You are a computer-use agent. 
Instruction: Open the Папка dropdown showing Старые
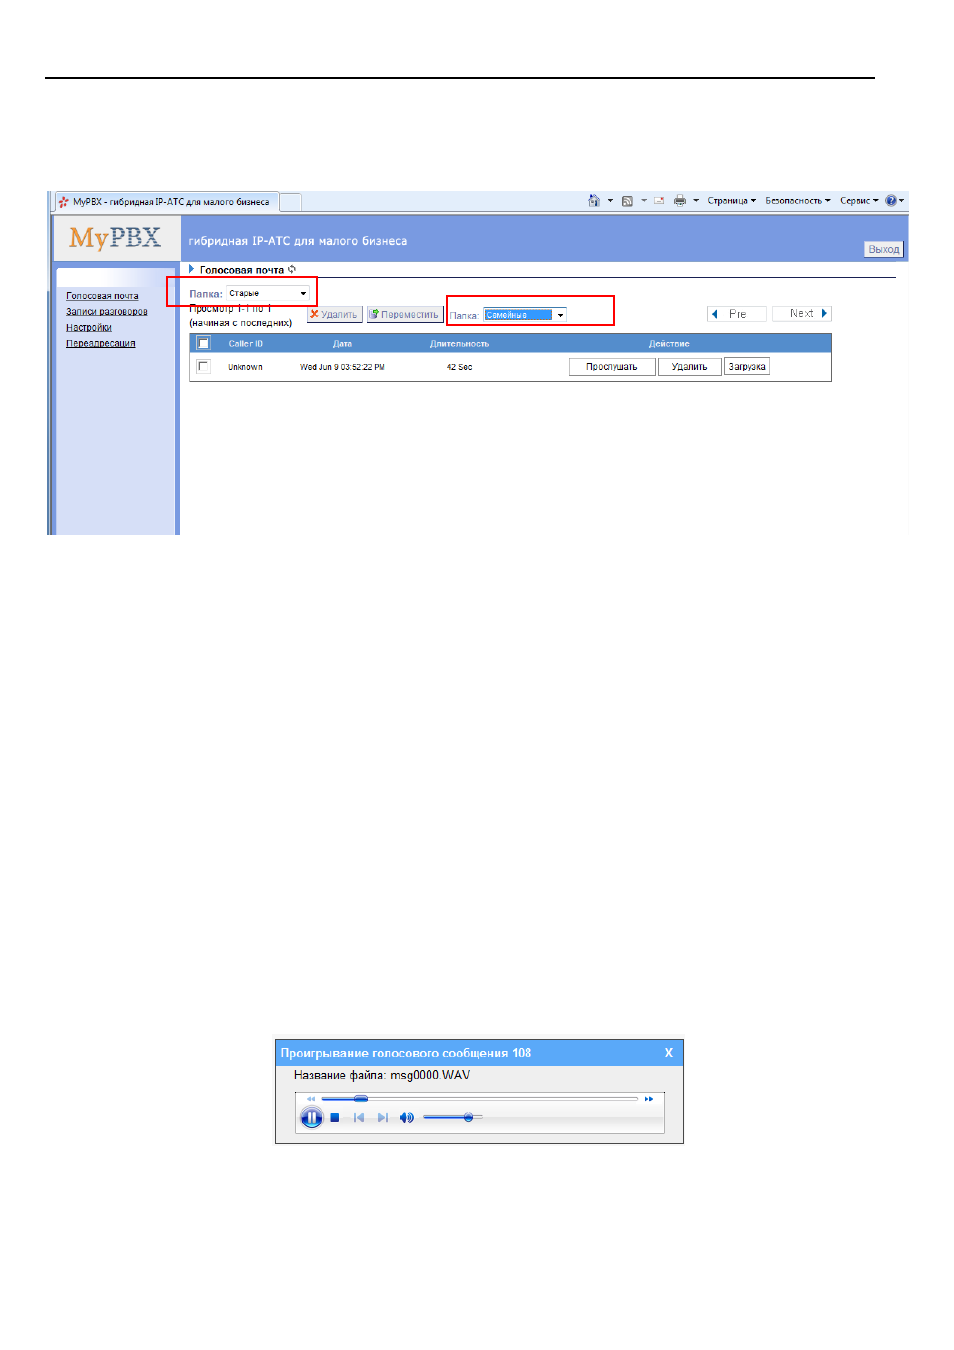(x=268, y=293)
